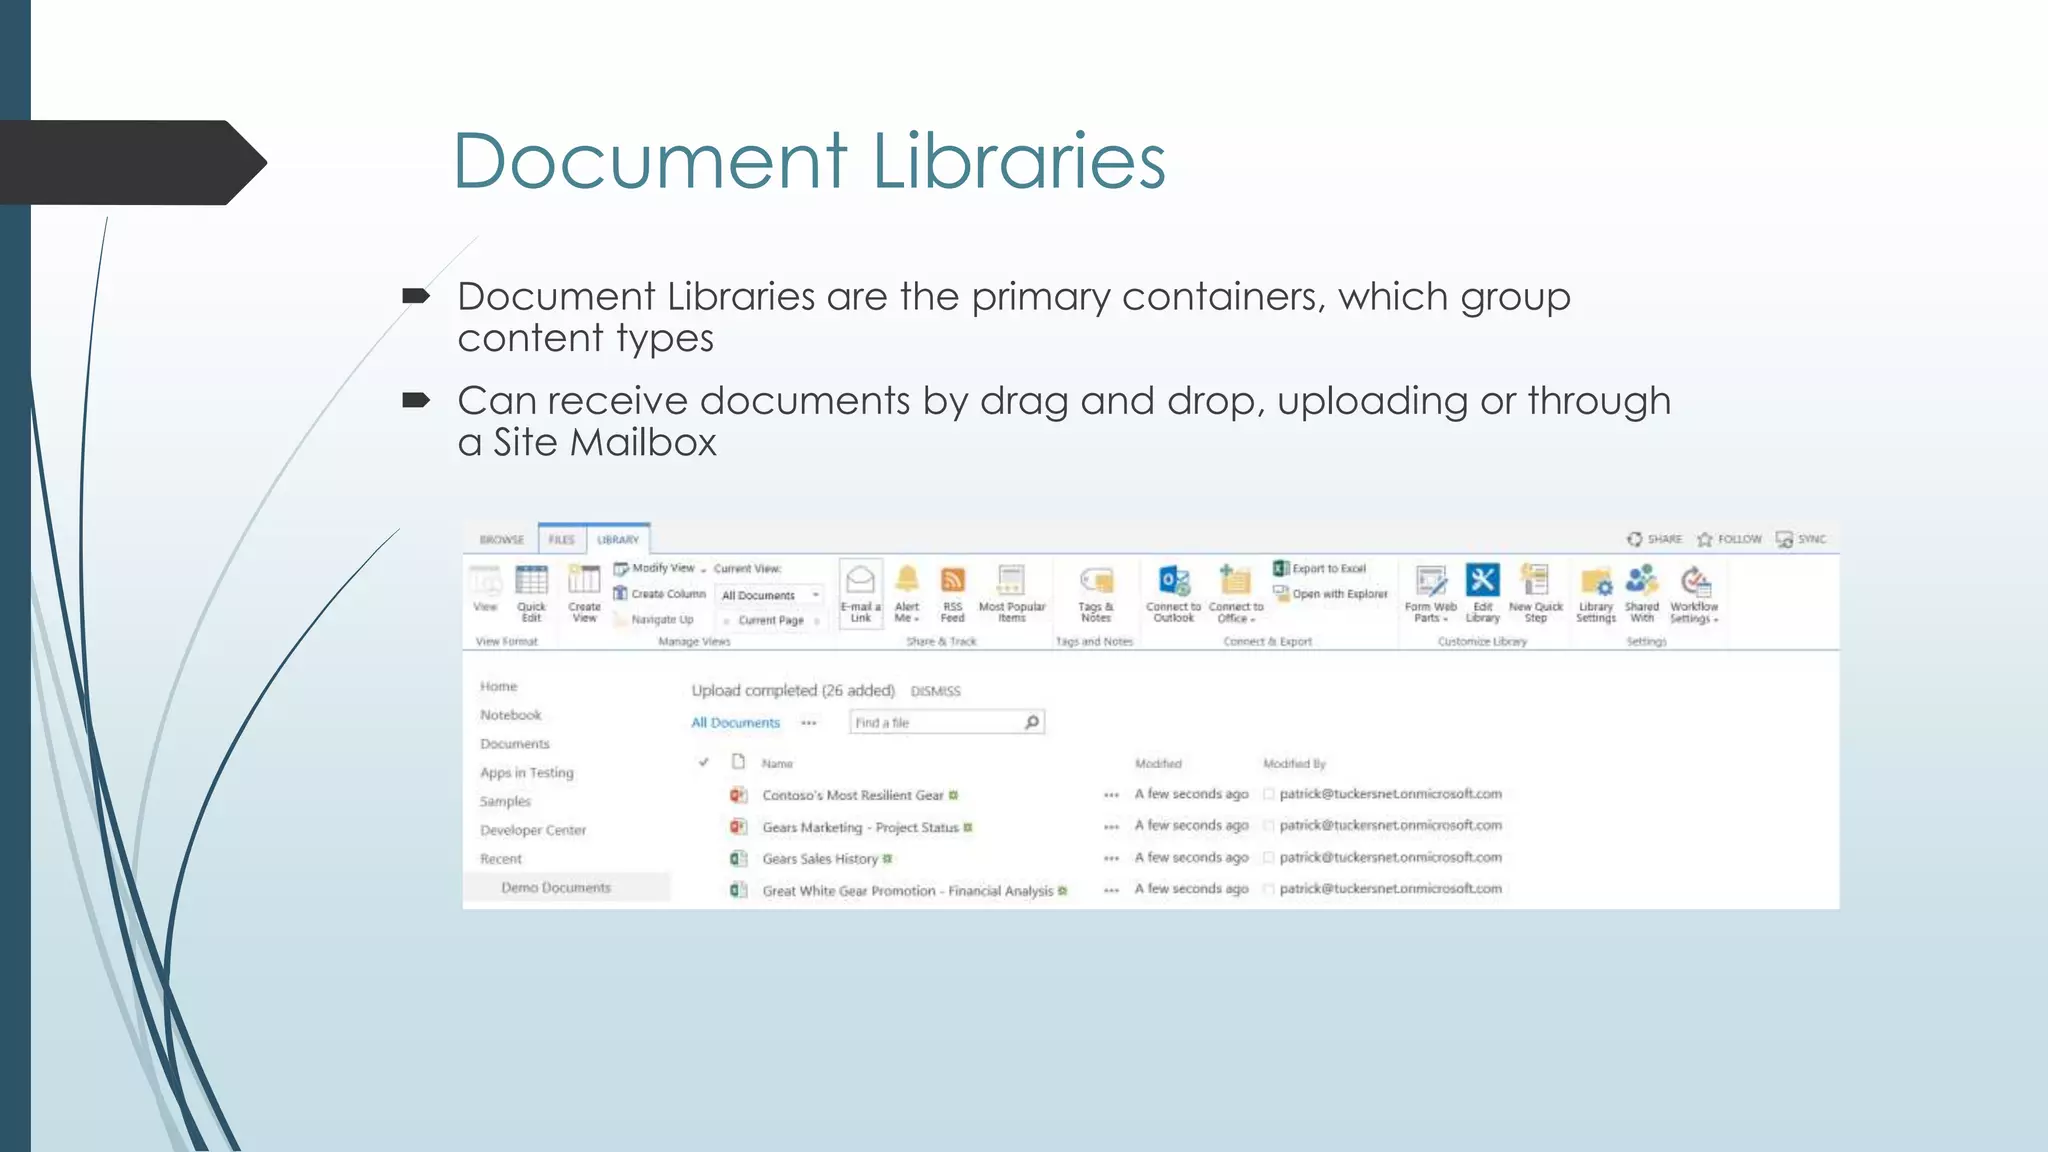The image size is (2048, 1152).
Task: Toggle checkbox beside Gears Sales History row's email
Action: pyautogui.click(x=1268, y=858)
